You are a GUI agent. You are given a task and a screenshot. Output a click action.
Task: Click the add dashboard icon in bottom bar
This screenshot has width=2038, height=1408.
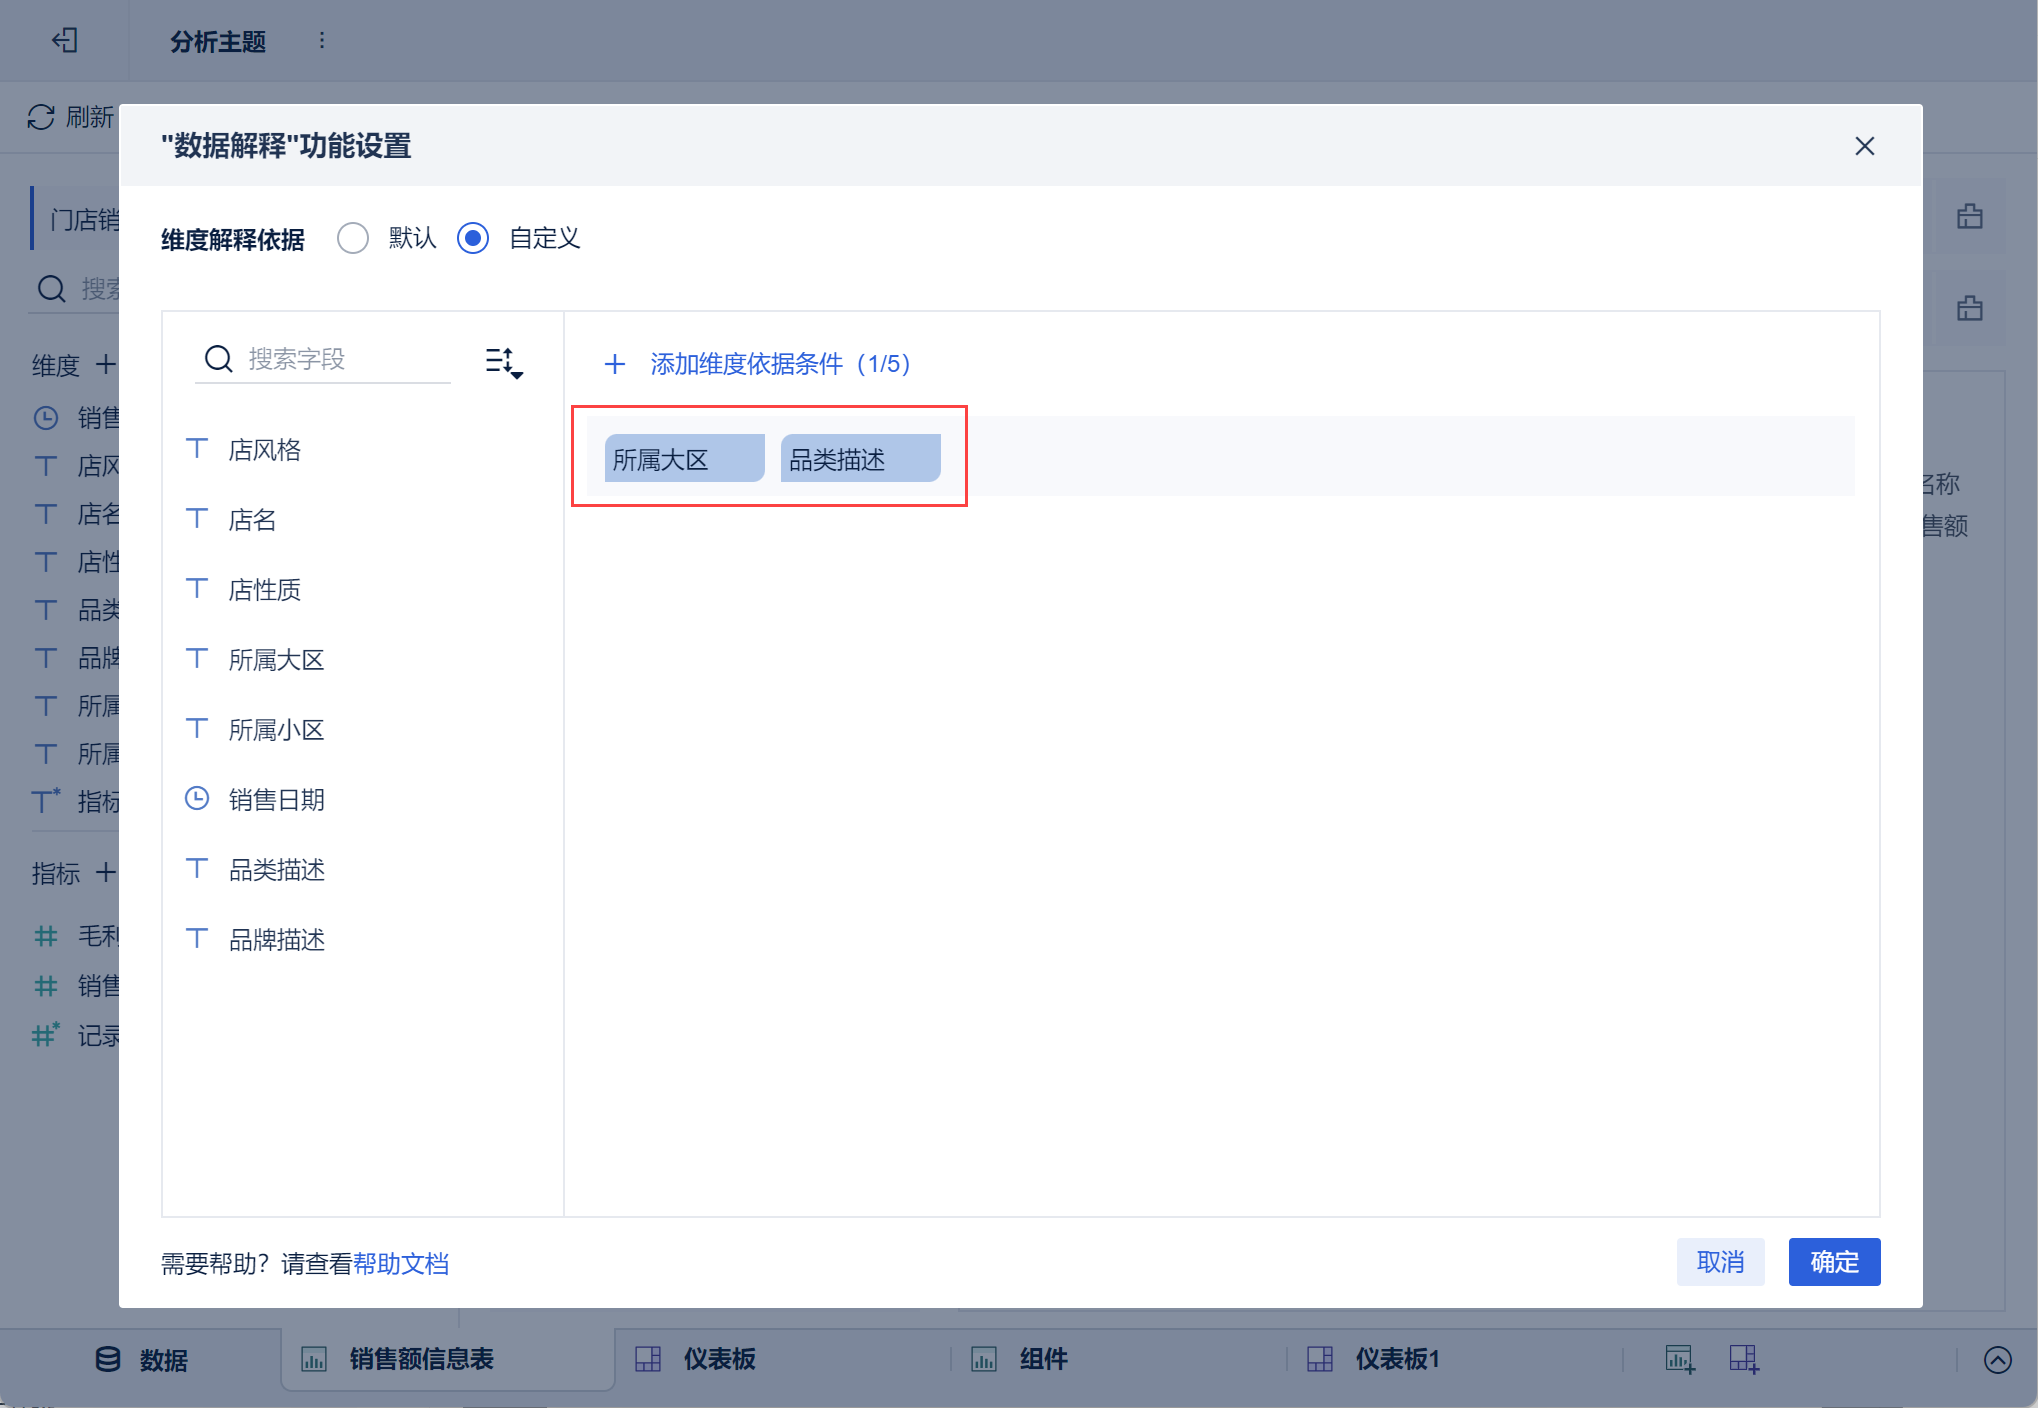(x=1744, y=1359)
